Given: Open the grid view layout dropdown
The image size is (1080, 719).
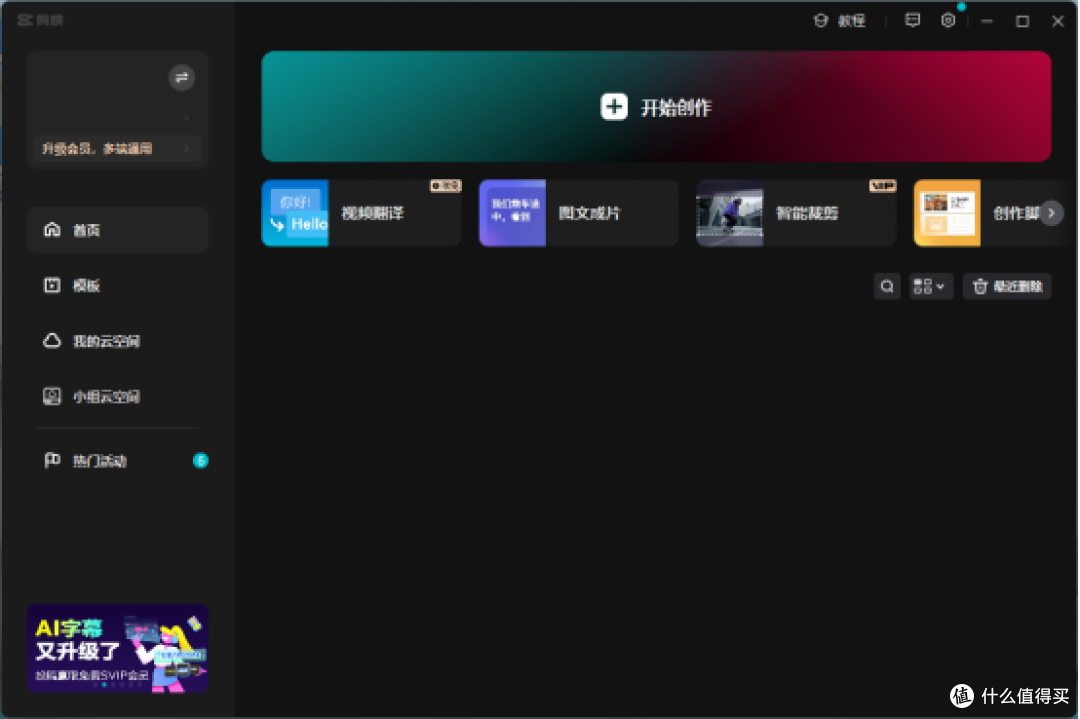Looking at the screenshot, I should pyautogui.click(x=929, y=286).
